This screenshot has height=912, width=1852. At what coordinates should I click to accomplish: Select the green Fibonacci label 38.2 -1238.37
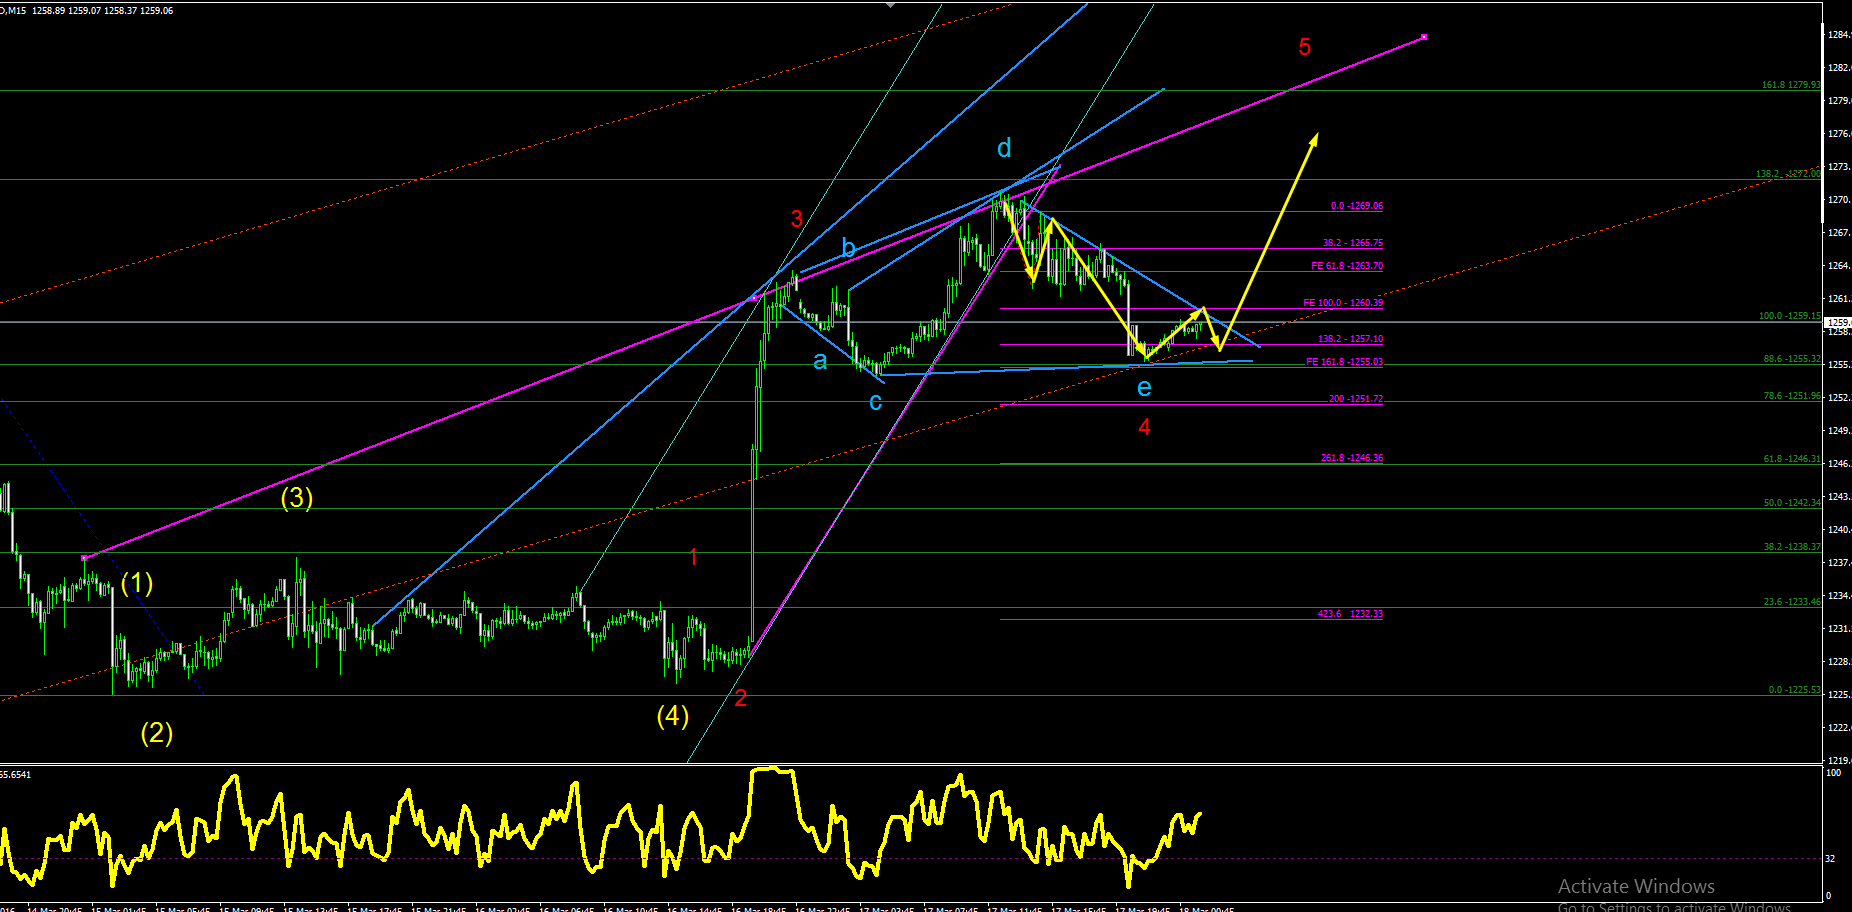[x=1792, y=547]
